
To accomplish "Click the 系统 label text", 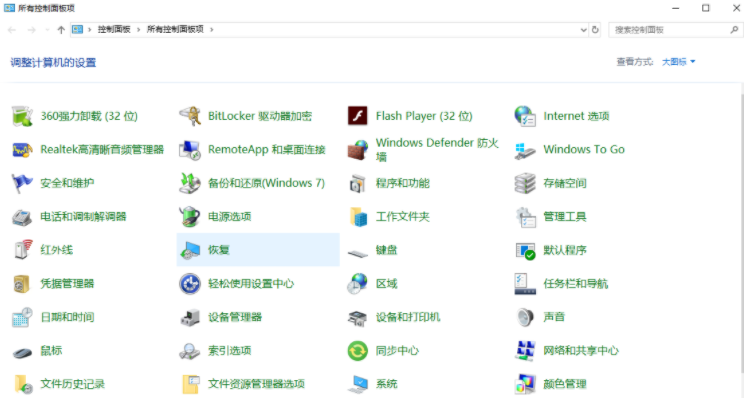I will (x=387, y=384).
